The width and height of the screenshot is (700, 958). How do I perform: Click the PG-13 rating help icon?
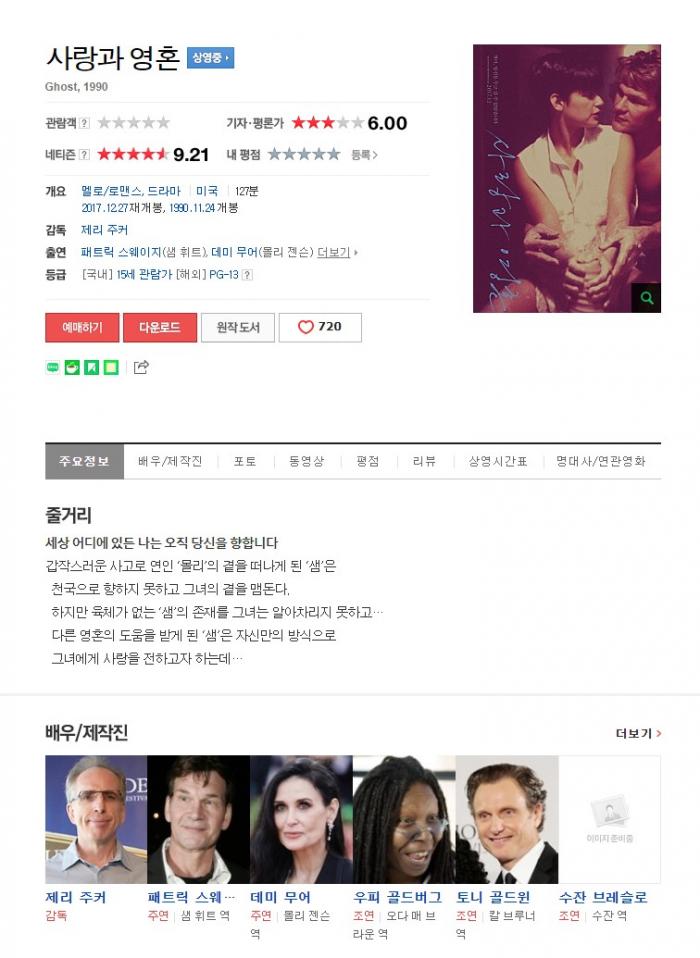click(x=247, y=275)
